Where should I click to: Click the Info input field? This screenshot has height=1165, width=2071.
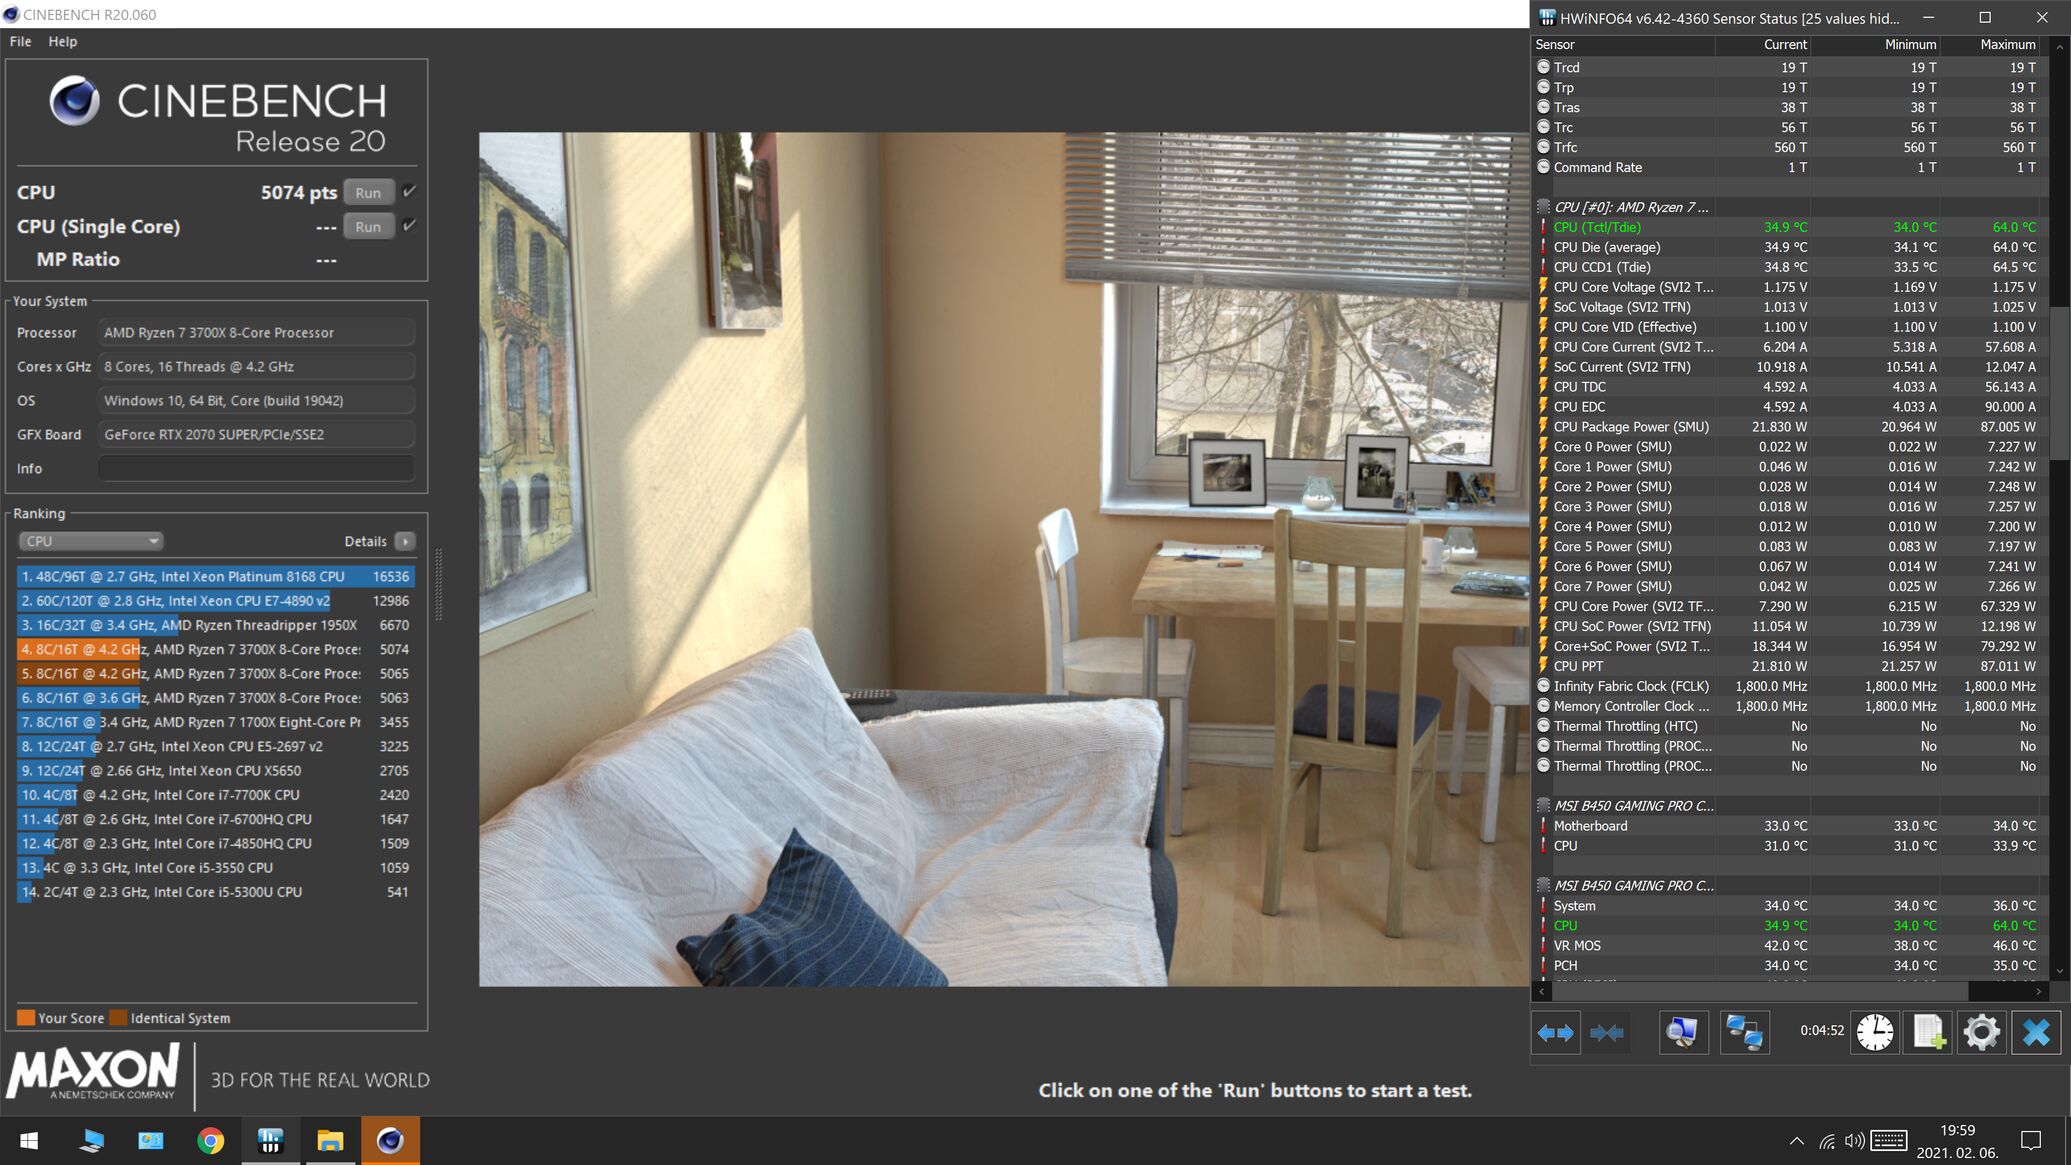click(x=256, y=469)
